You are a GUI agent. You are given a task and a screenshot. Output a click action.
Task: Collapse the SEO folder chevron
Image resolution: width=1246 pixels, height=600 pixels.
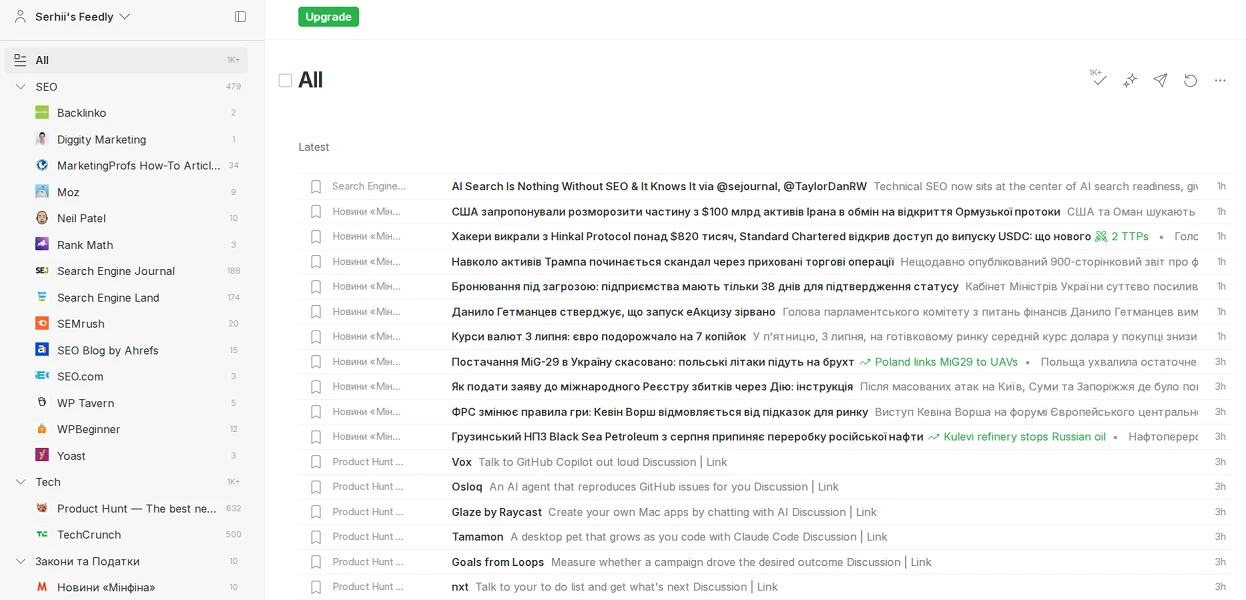tap(20, 87)
